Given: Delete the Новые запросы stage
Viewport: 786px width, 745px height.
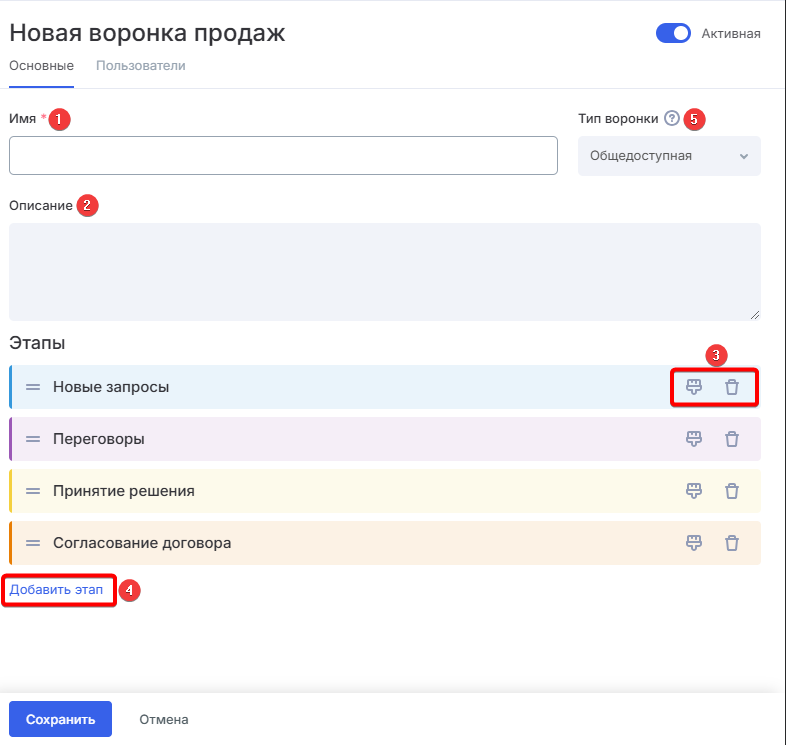Looking at the screenshot, I should pos(732,387).
